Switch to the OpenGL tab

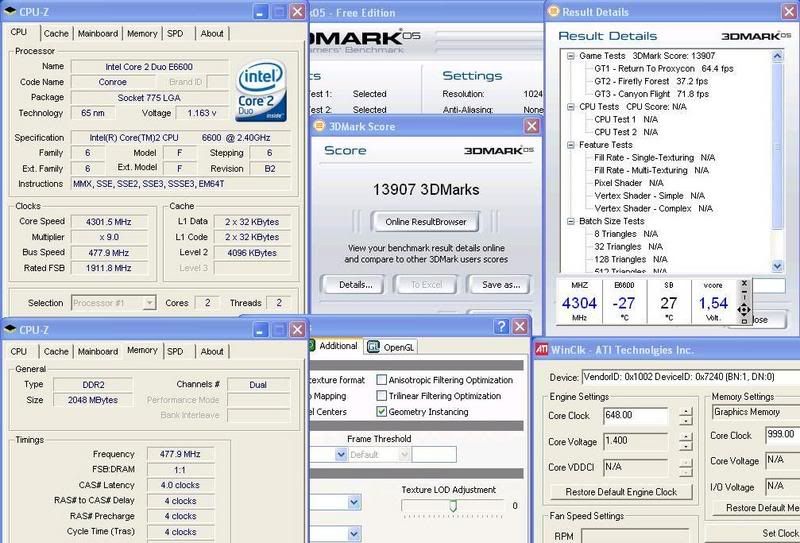(x=391, y=348)
